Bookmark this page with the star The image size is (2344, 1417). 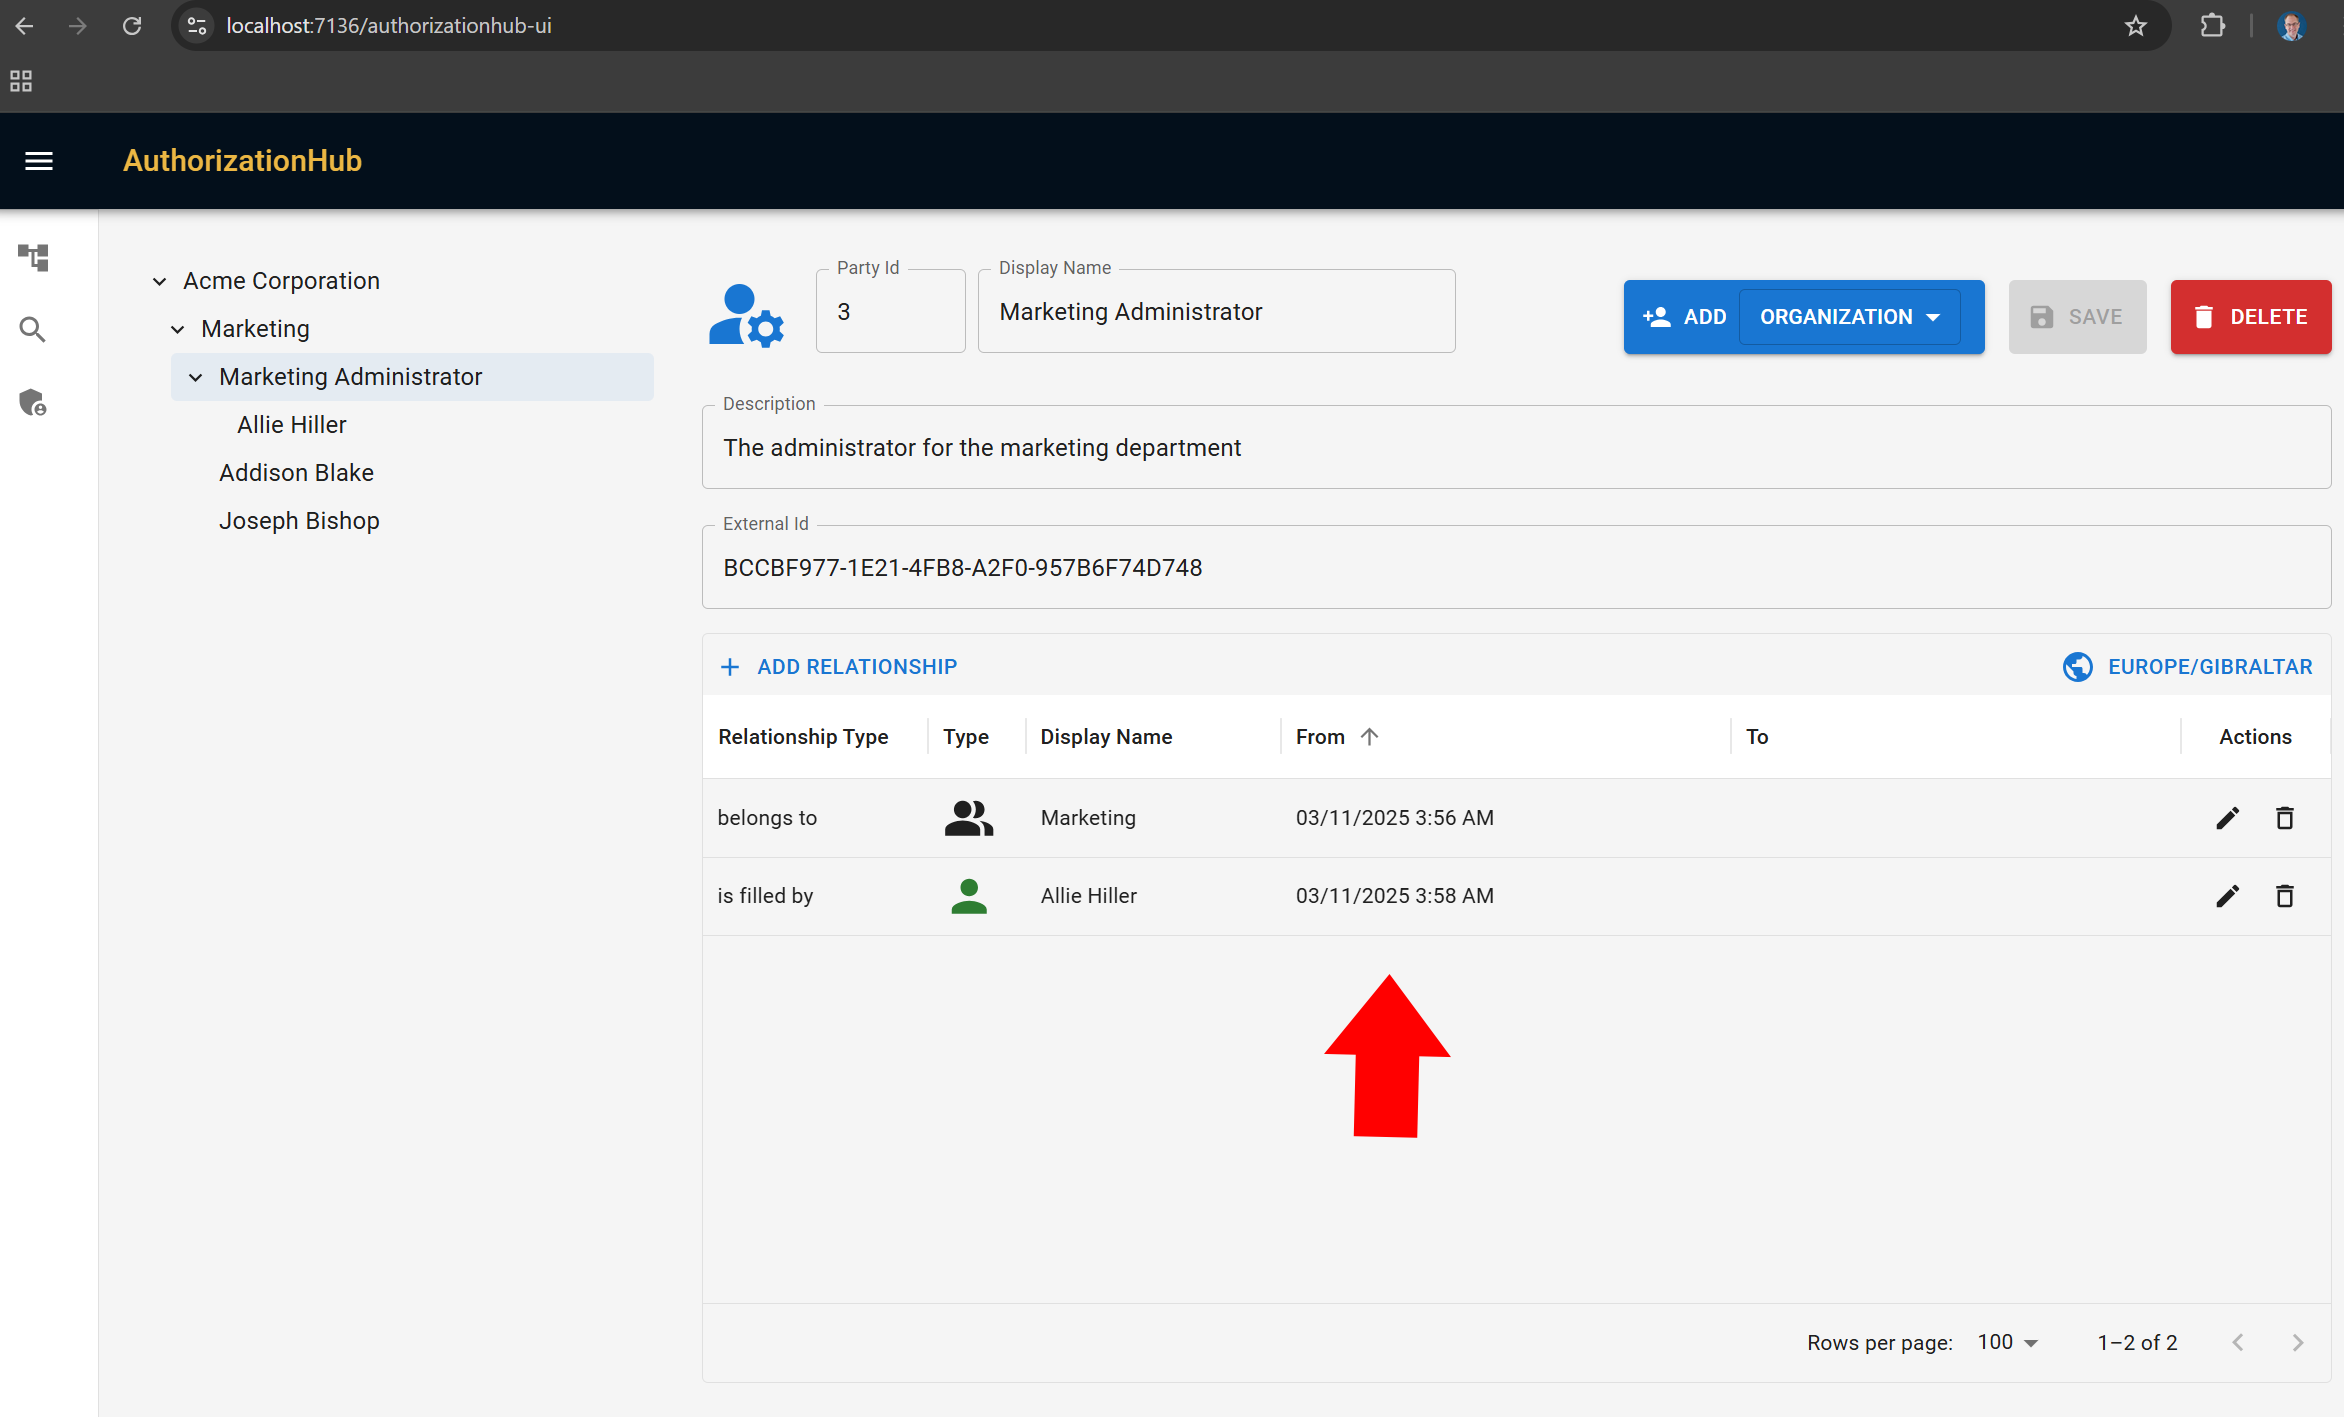(2136, 26)
